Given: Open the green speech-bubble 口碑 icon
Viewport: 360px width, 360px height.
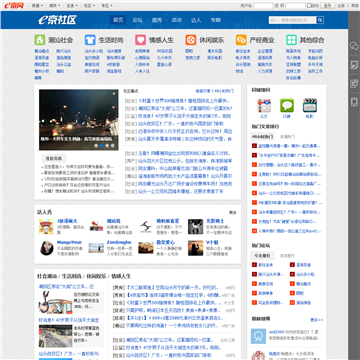Looking at the screenshot, I should click(x=287, y=106).
